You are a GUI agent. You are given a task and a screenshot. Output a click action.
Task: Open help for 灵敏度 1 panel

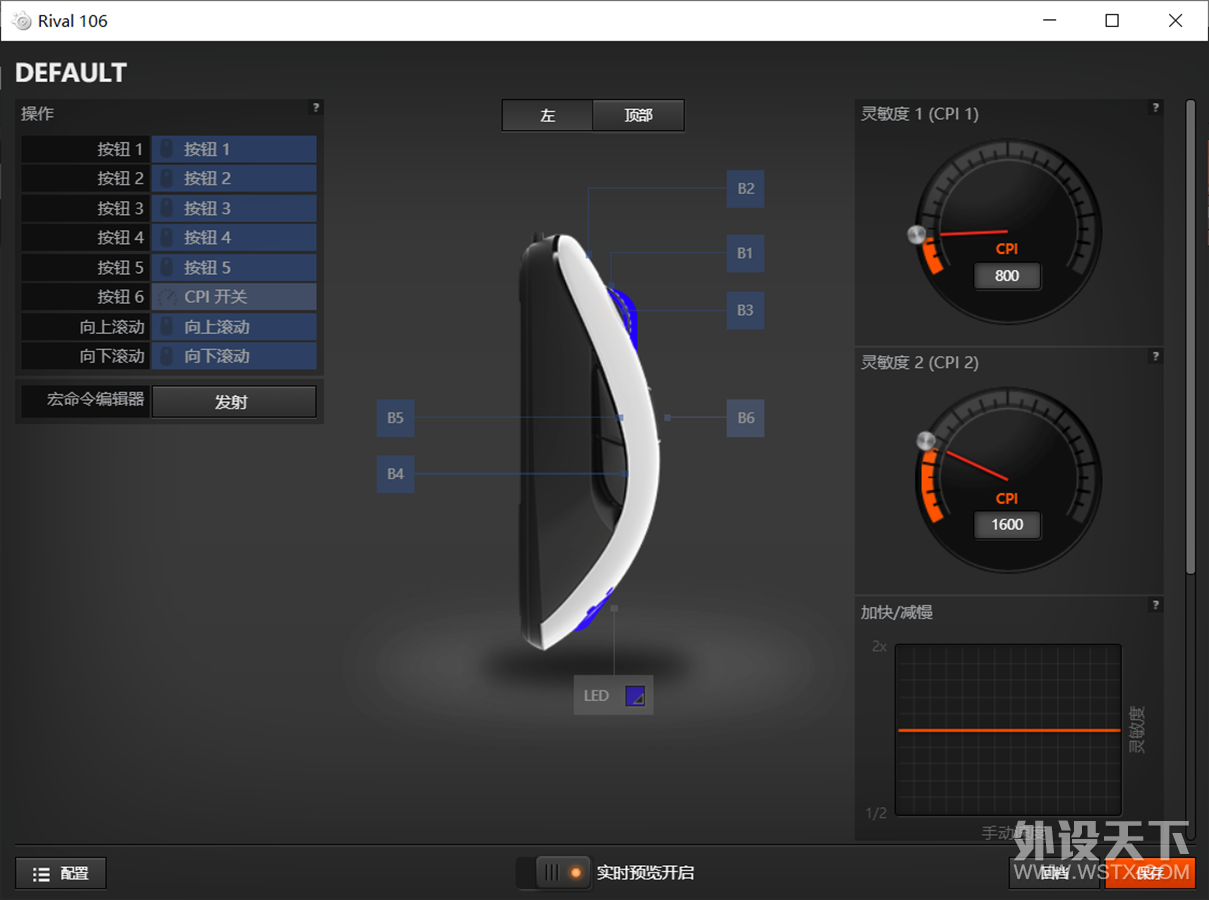click(x=1156, y=107)
